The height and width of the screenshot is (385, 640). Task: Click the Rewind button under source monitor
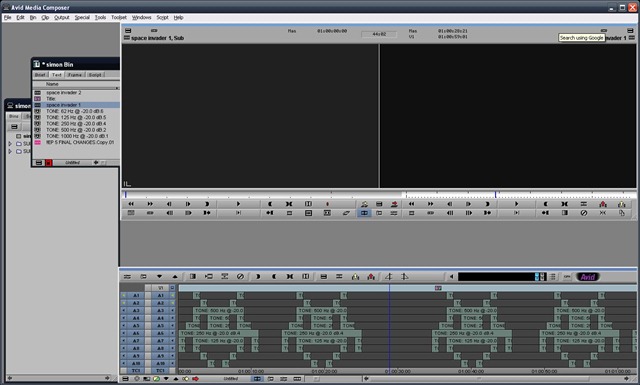pos(131,204)
